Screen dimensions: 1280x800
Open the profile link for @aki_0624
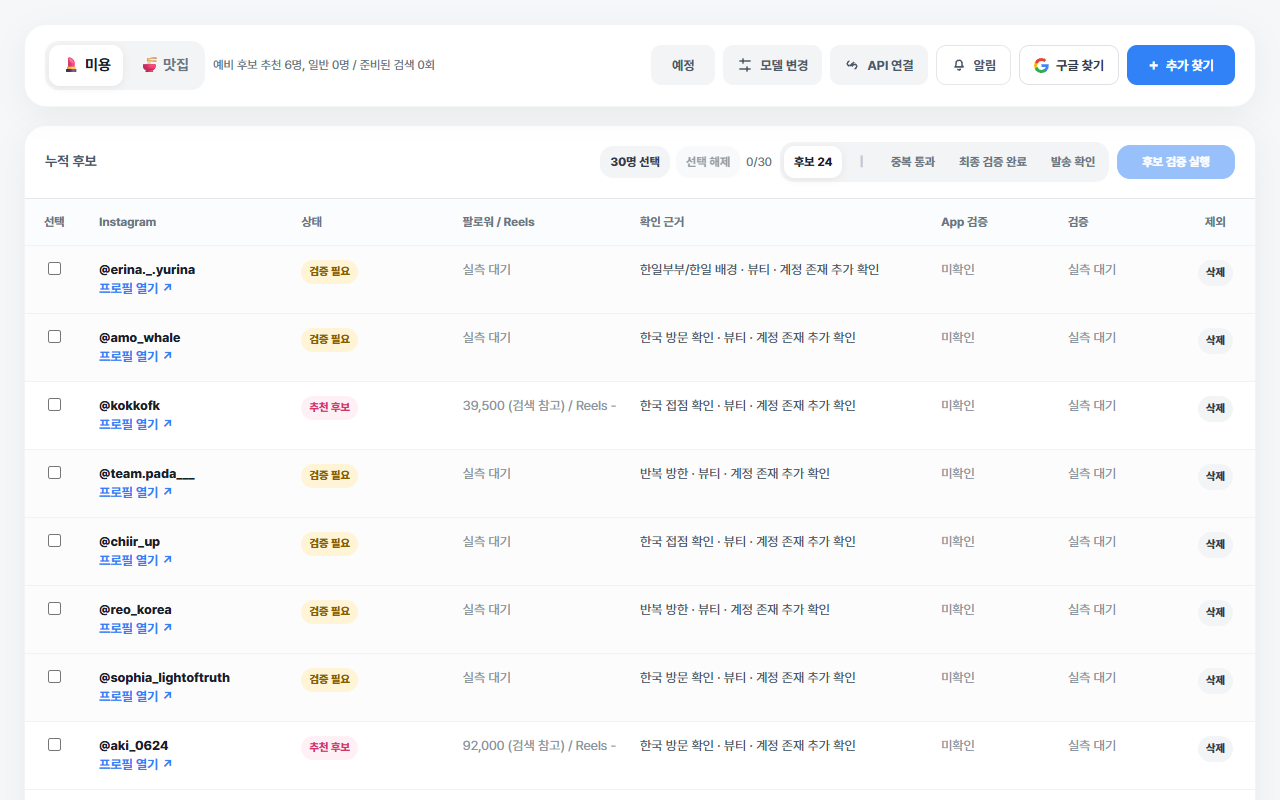pos(136,764)
